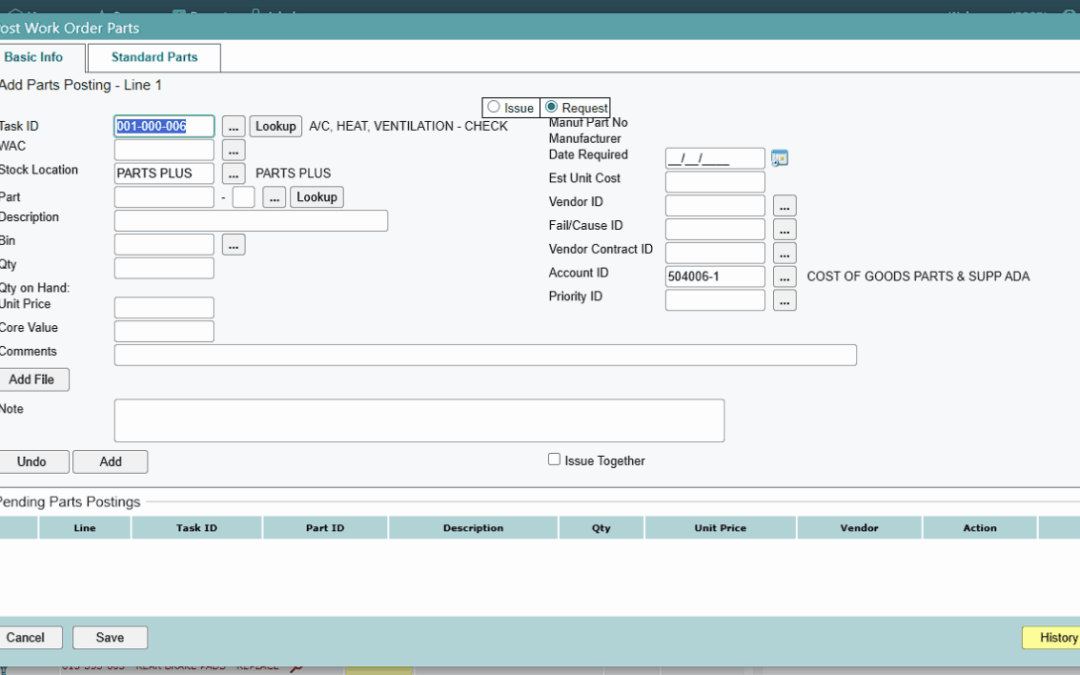
Task: Open the Vendor ID browse ellipsis
Action: coord(785,206)
